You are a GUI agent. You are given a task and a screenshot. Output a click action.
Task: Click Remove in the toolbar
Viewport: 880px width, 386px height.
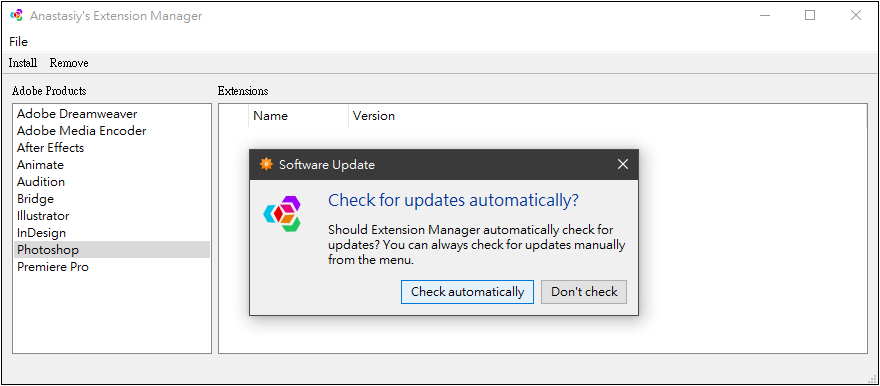click(x=69, y=63)
